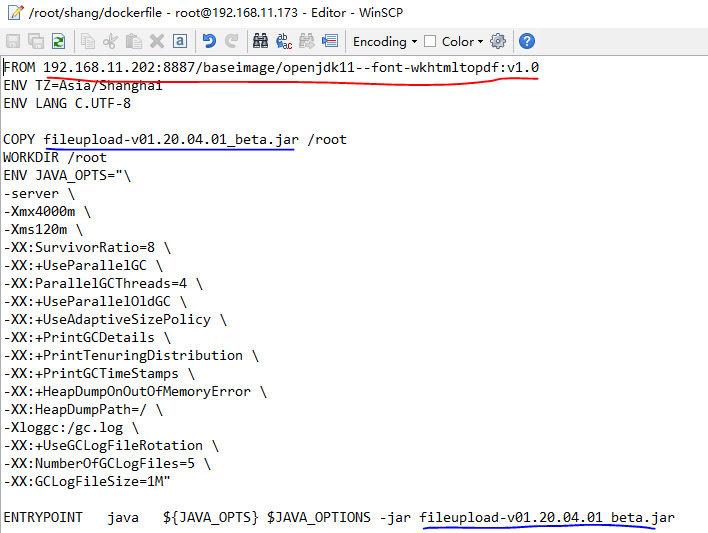The image size is (708, 533).
Task: Place cursor on the FROM 192.168.11.202:8887 line
Action: click(271, 67)
